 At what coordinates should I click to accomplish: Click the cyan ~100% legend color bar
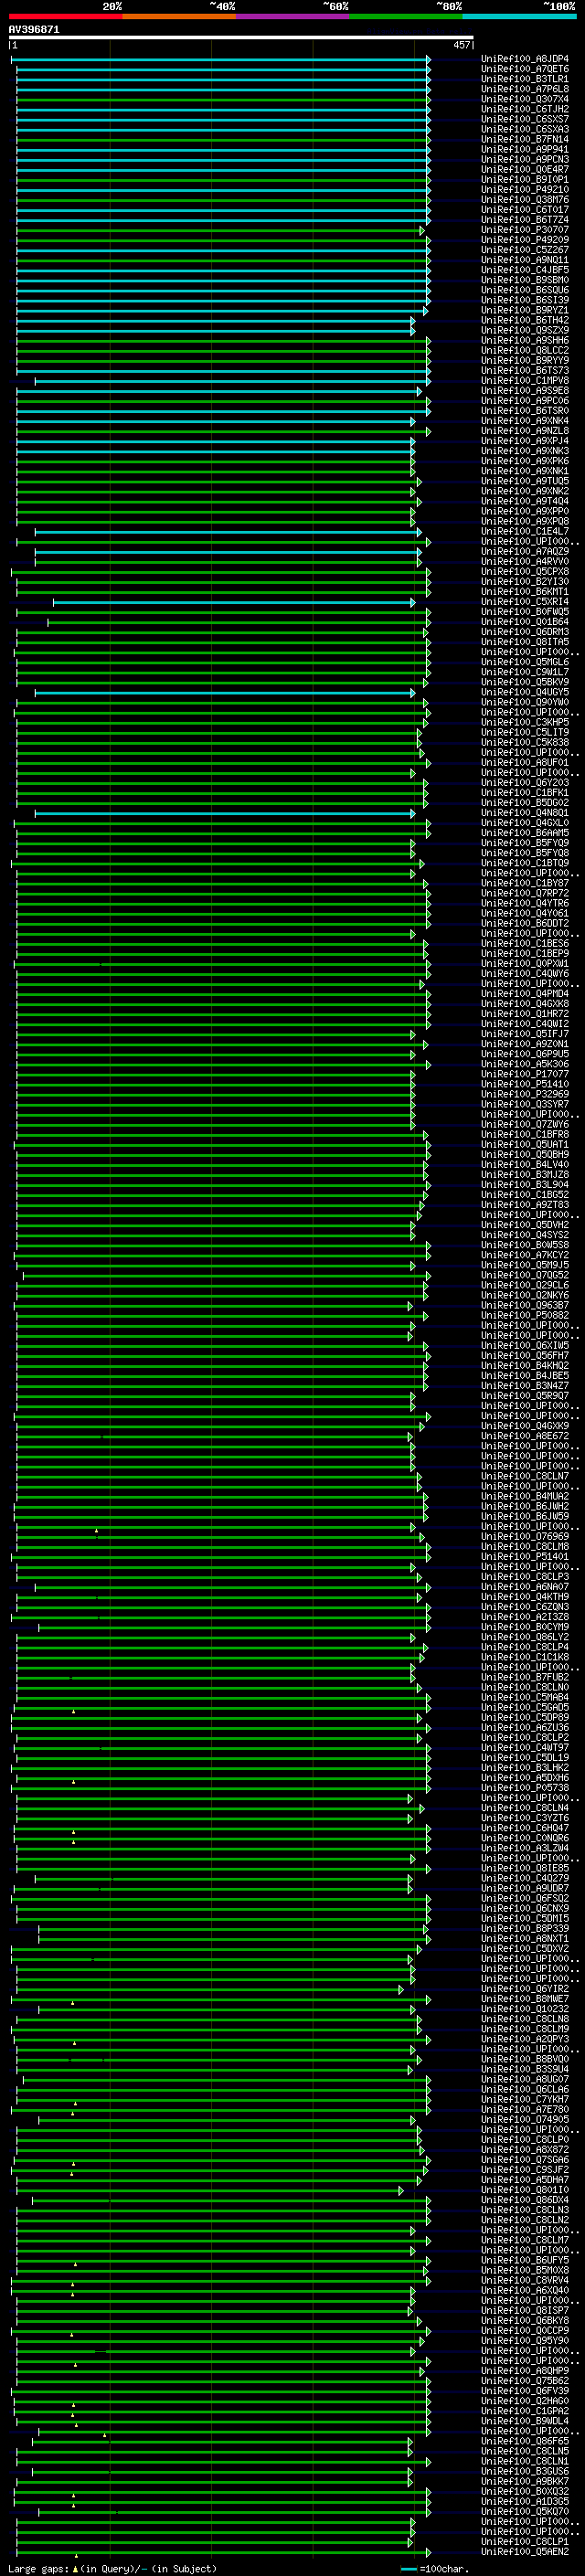coord(519,16)
